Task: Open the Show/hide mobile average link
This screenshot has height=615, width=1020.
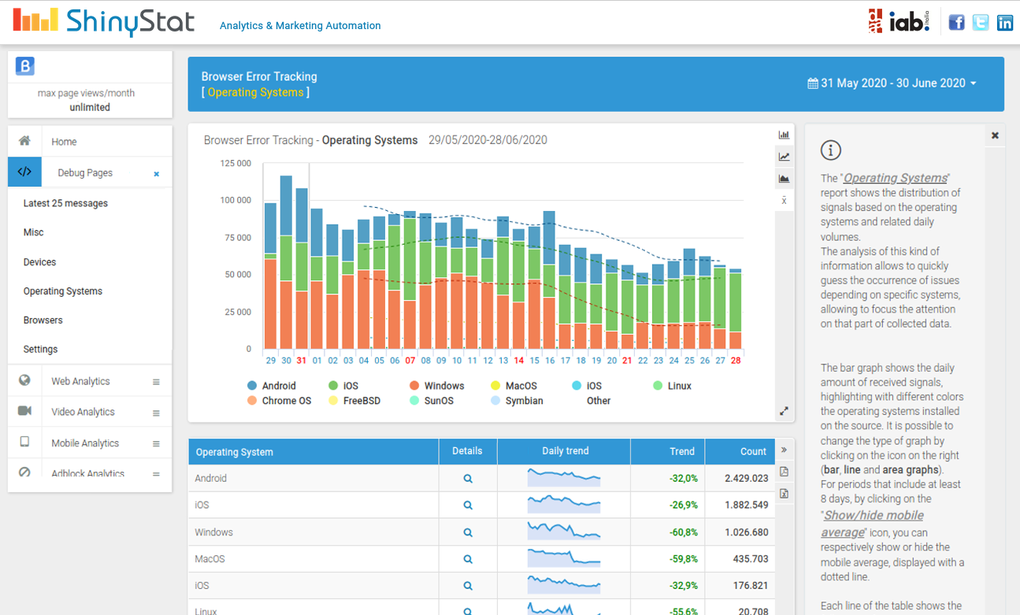Action: [872, 515]
